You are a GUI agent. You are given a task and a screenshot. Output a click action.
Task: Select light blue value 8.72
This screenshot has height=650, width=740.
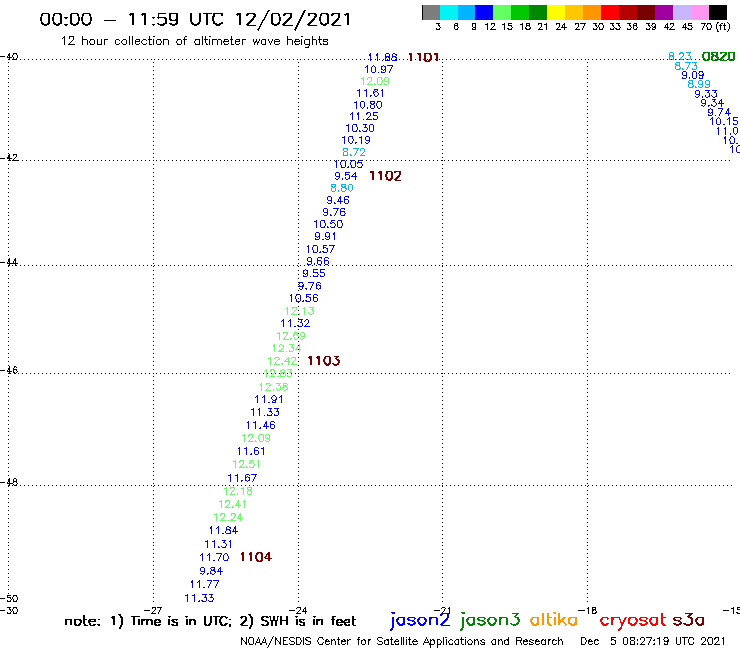(353, 152)
